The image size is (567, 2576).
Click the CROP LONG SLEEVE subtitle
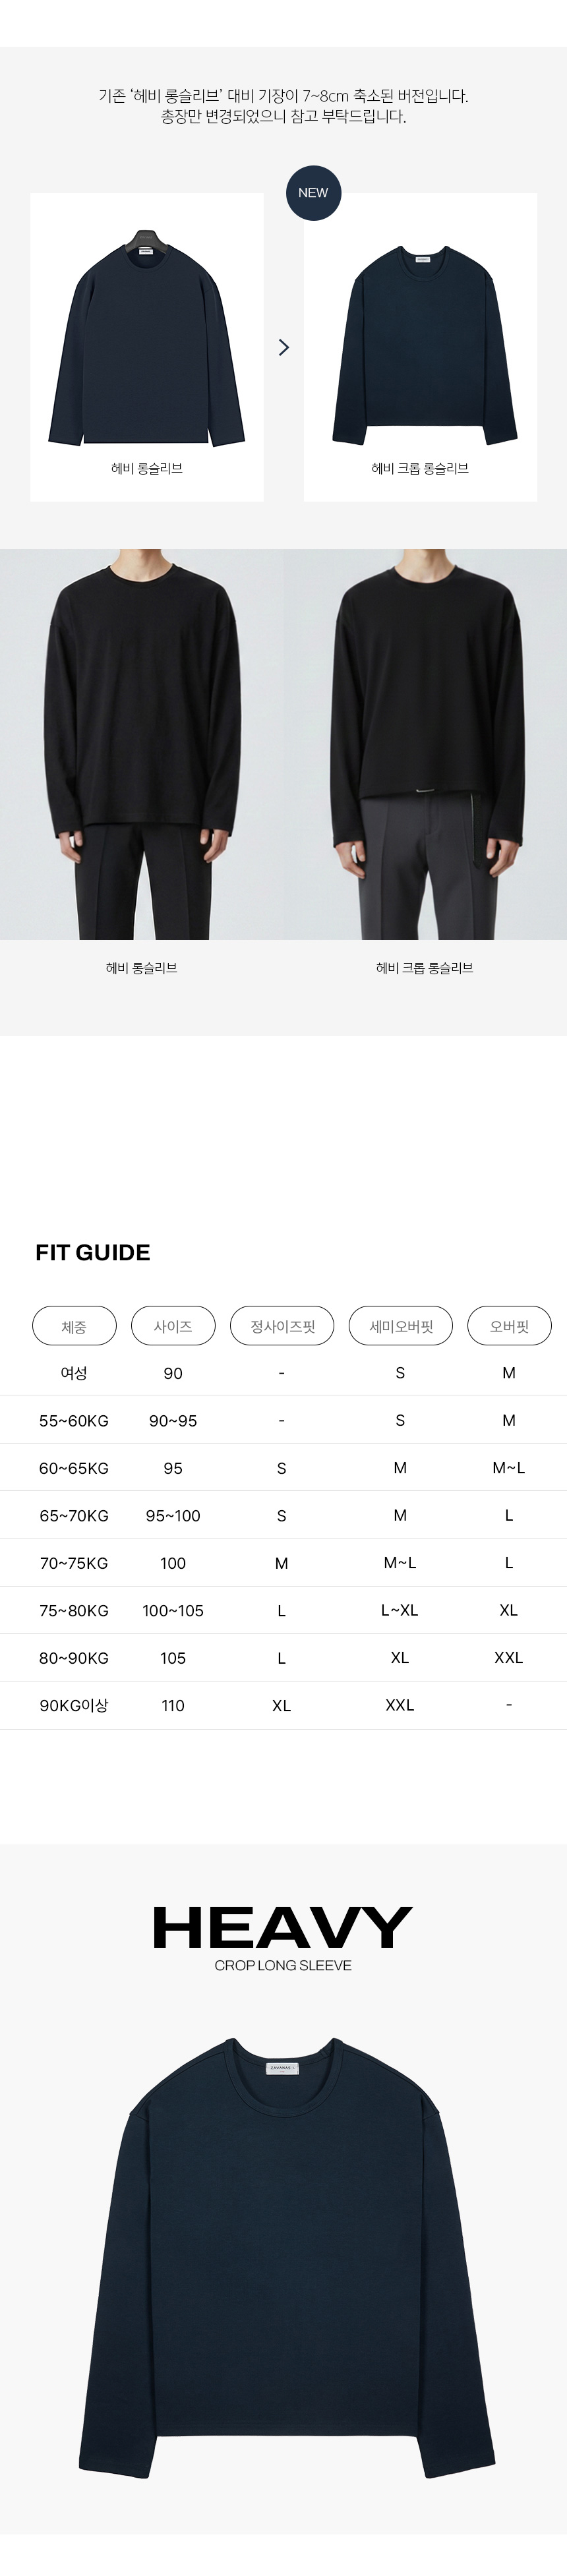tap(283, 1965)
